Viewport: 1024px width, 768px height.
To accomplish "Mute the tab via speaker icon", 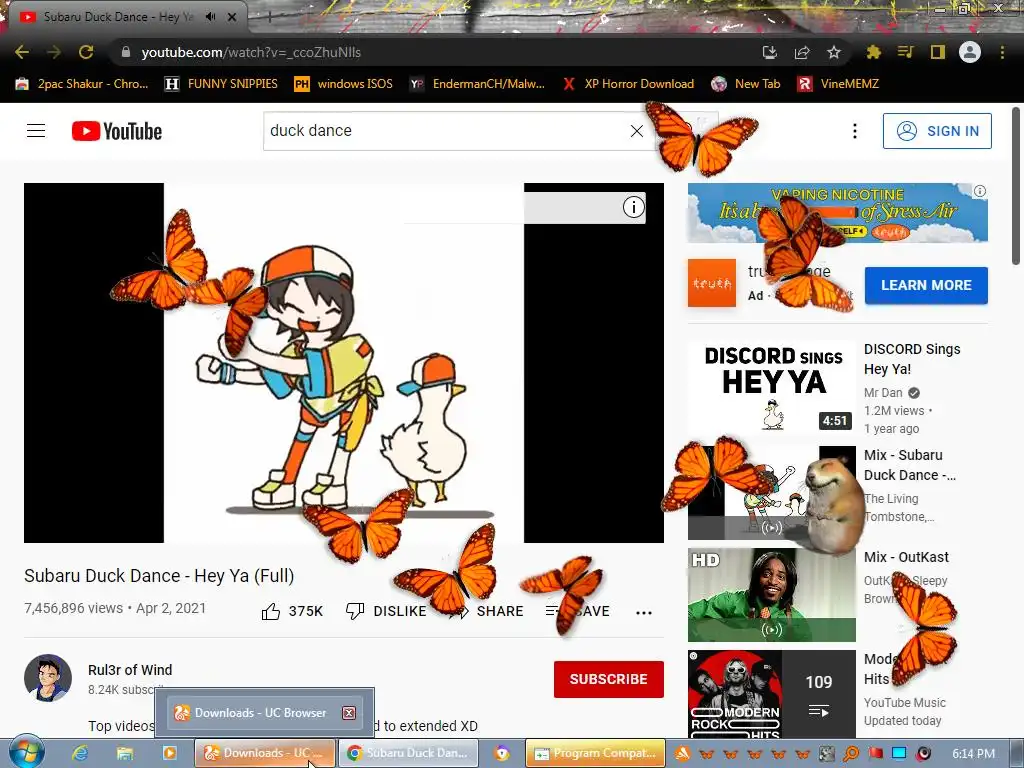I will tap(210, 17).
